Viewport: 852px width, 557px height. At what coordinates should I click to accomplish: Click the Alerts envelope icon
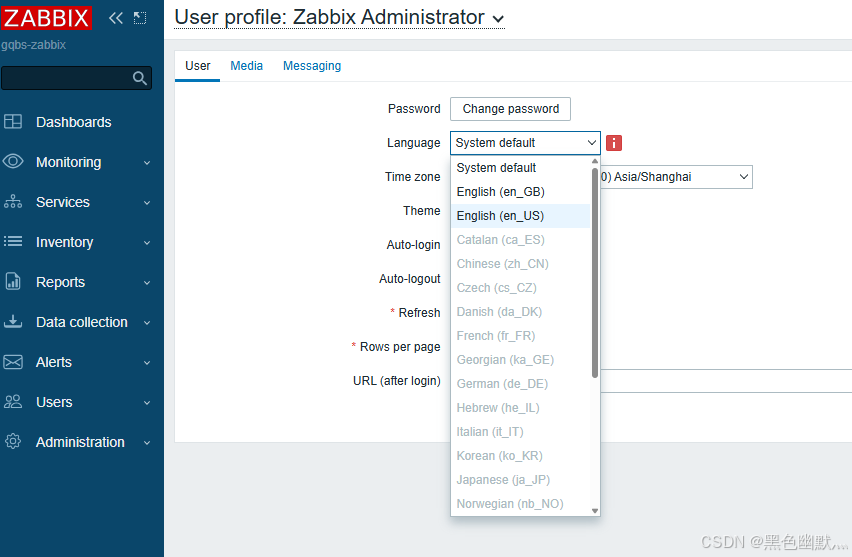(13, 362)
